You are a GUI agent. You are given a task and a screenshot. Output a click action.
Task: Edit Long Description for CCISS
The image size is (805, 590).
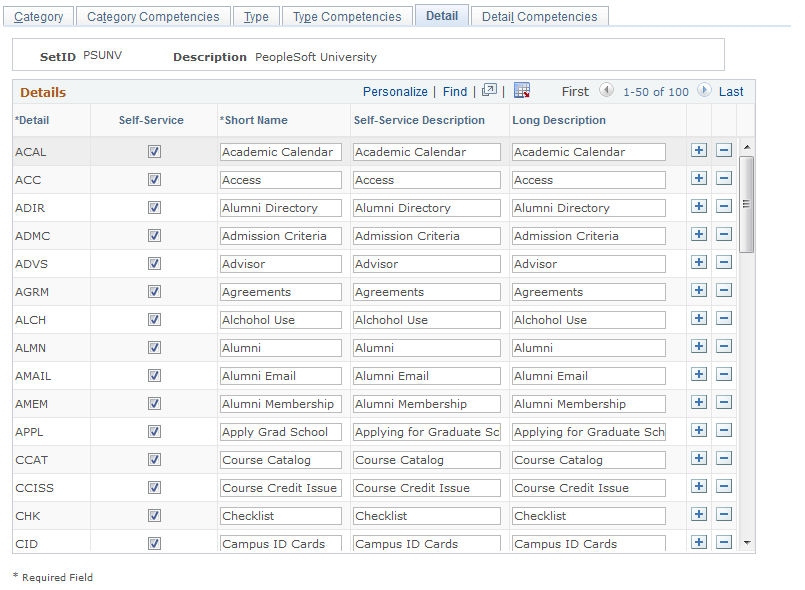(x=589, y=488)
